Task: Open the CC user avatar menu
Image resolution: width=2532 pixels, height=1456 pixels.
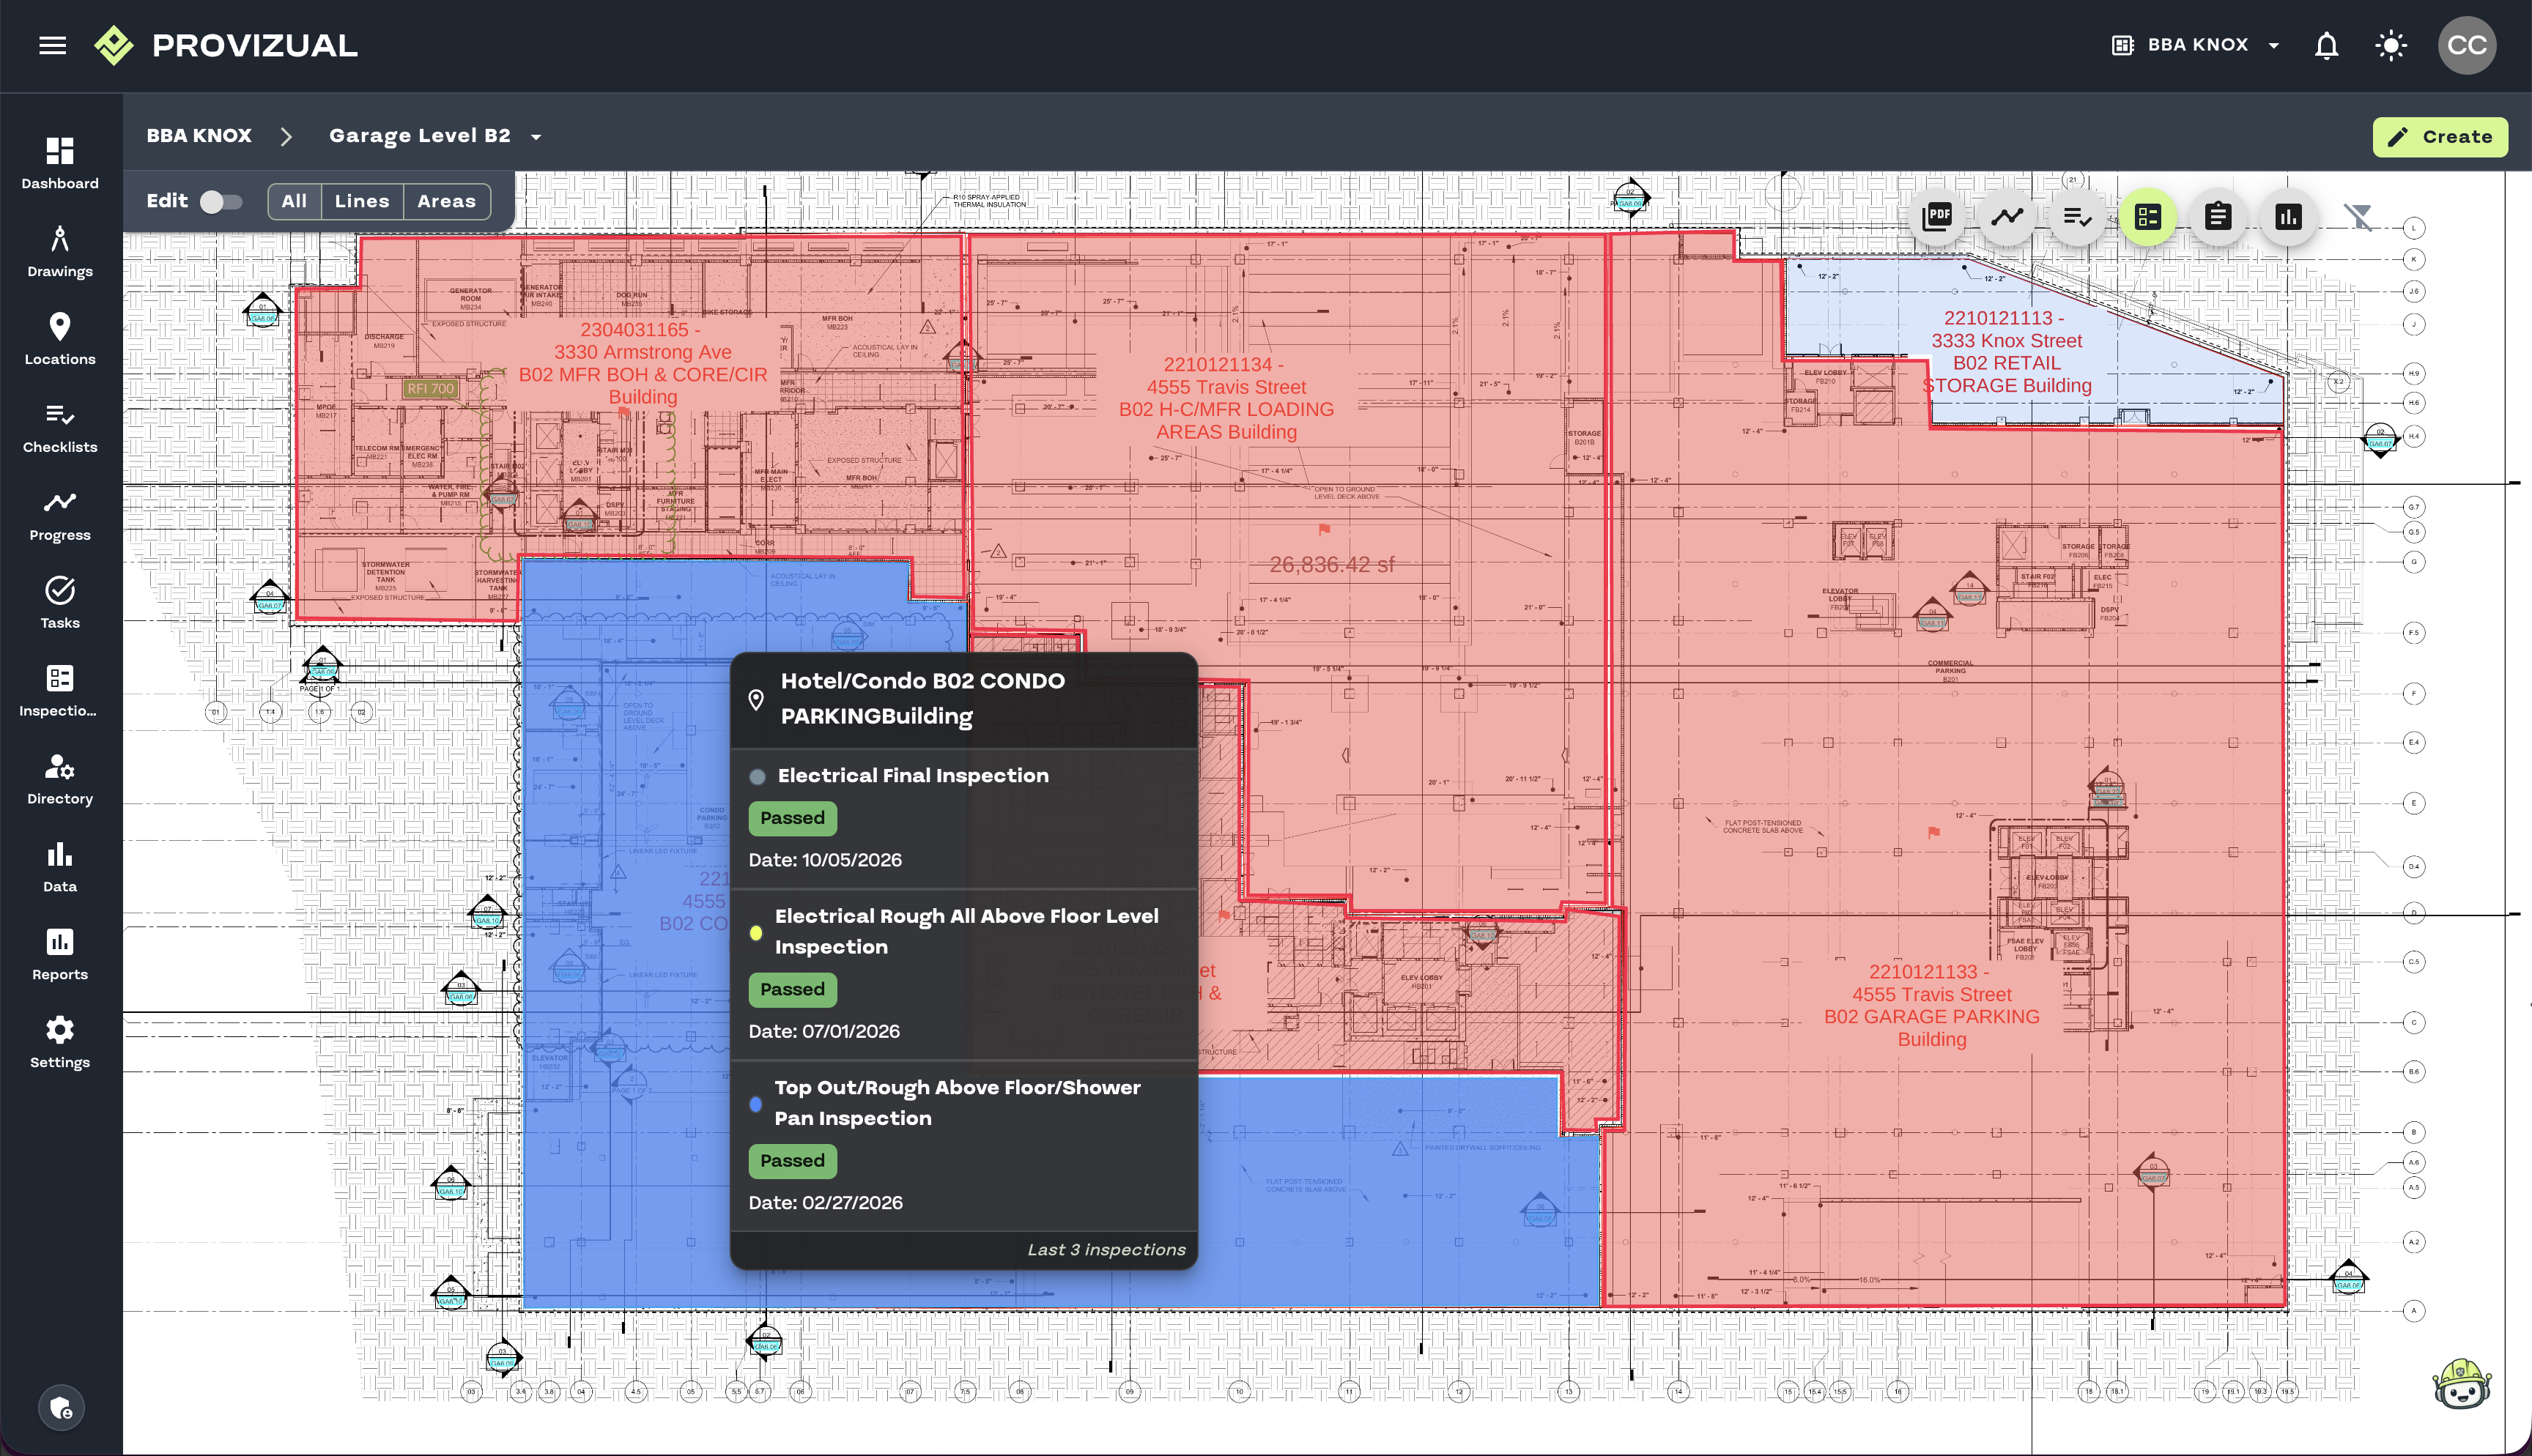Action: coord(2467,45)
